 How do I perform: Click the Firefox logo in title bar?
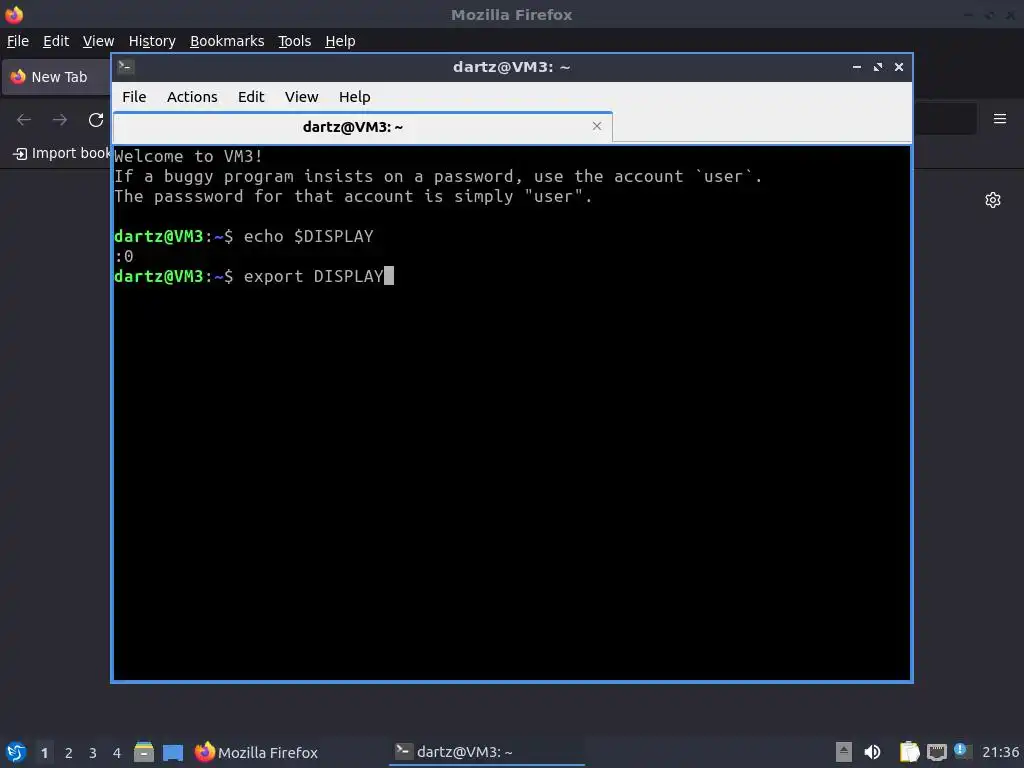[x=14, y=14]
